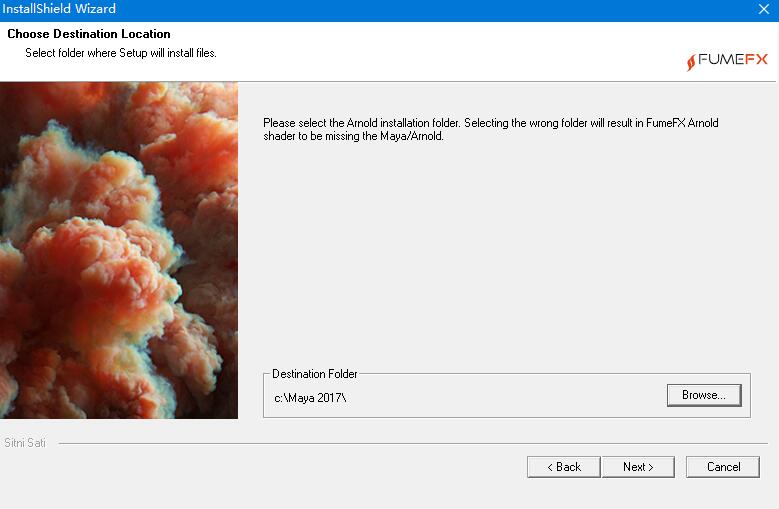779x509 pixels.
Task: Click the orange smoke simulation image
Action: (x=119, y=250)
